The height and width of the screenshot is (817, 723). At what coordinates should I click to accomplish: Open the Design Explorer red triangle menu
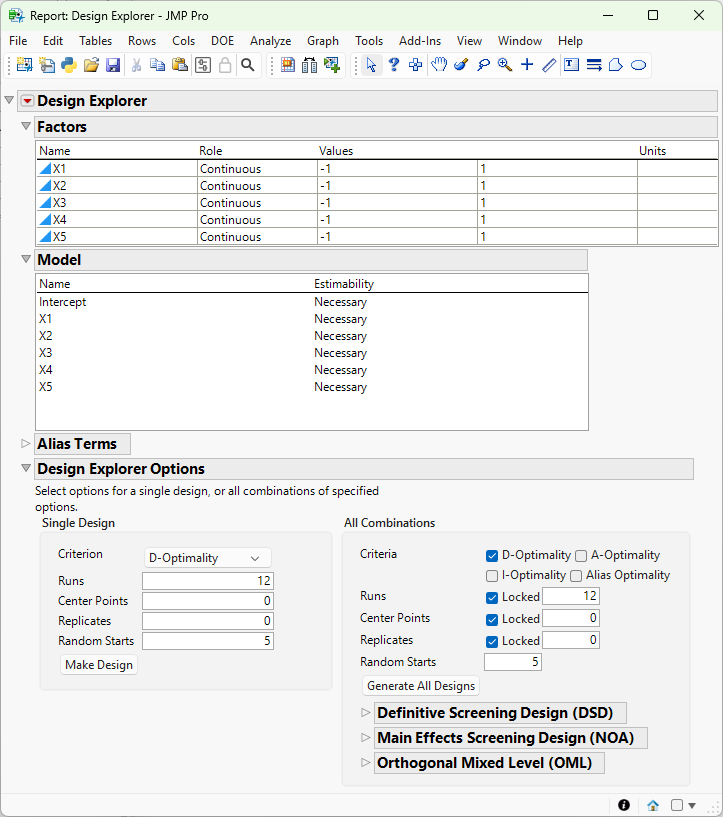click(x=28, y=101)
